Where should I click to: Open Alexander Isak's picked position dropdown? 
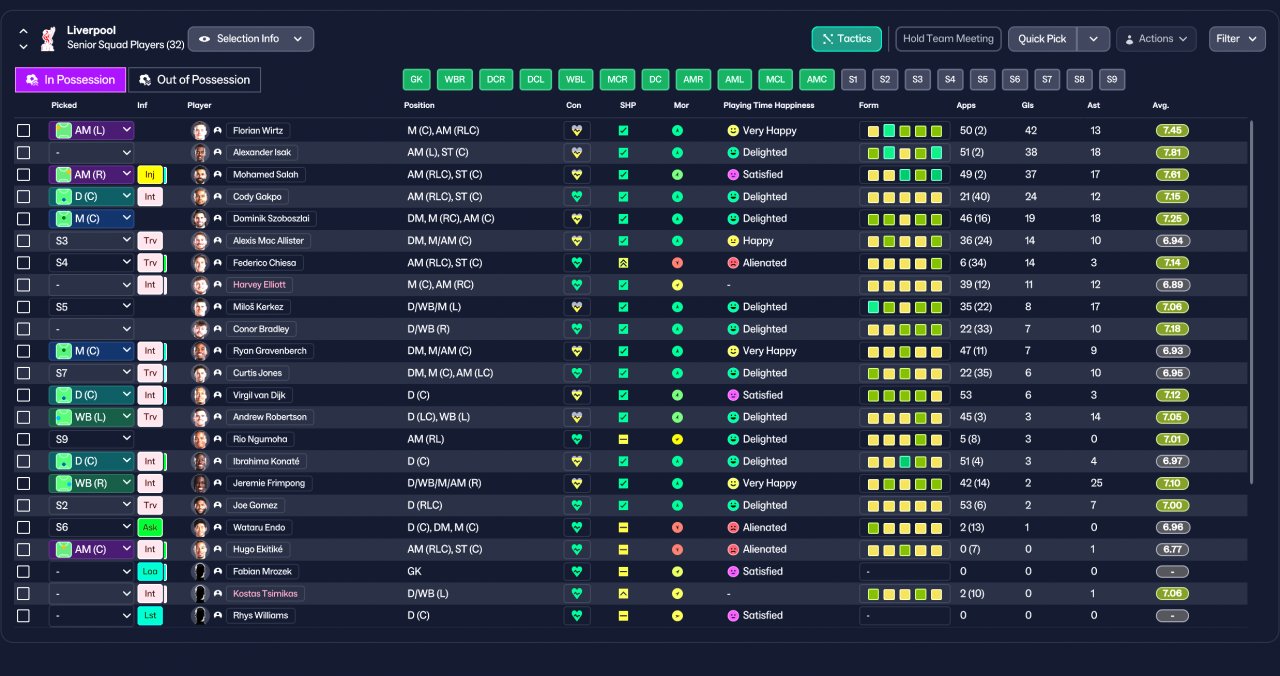92,153
